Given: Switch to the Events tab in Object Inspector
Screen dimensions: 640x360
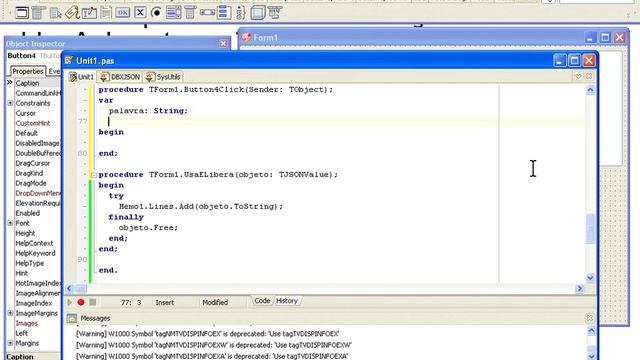Looking at the screenshot, I should click(53, 71).
